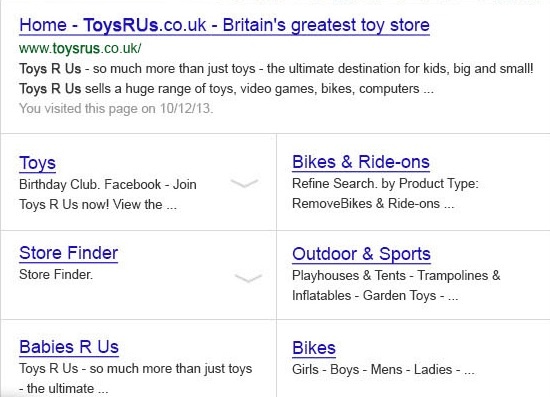Open the Babies R Us sitelink
Image resolution: width=550 pixels, height=397 pixels.
click(x=69, y=347)
